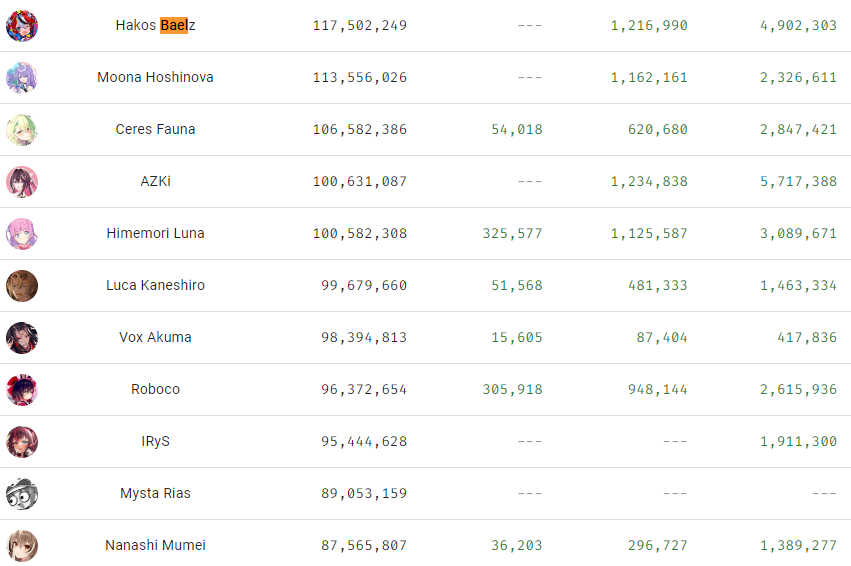Click AZKi's total 100,631,087 value

(360, 181)
